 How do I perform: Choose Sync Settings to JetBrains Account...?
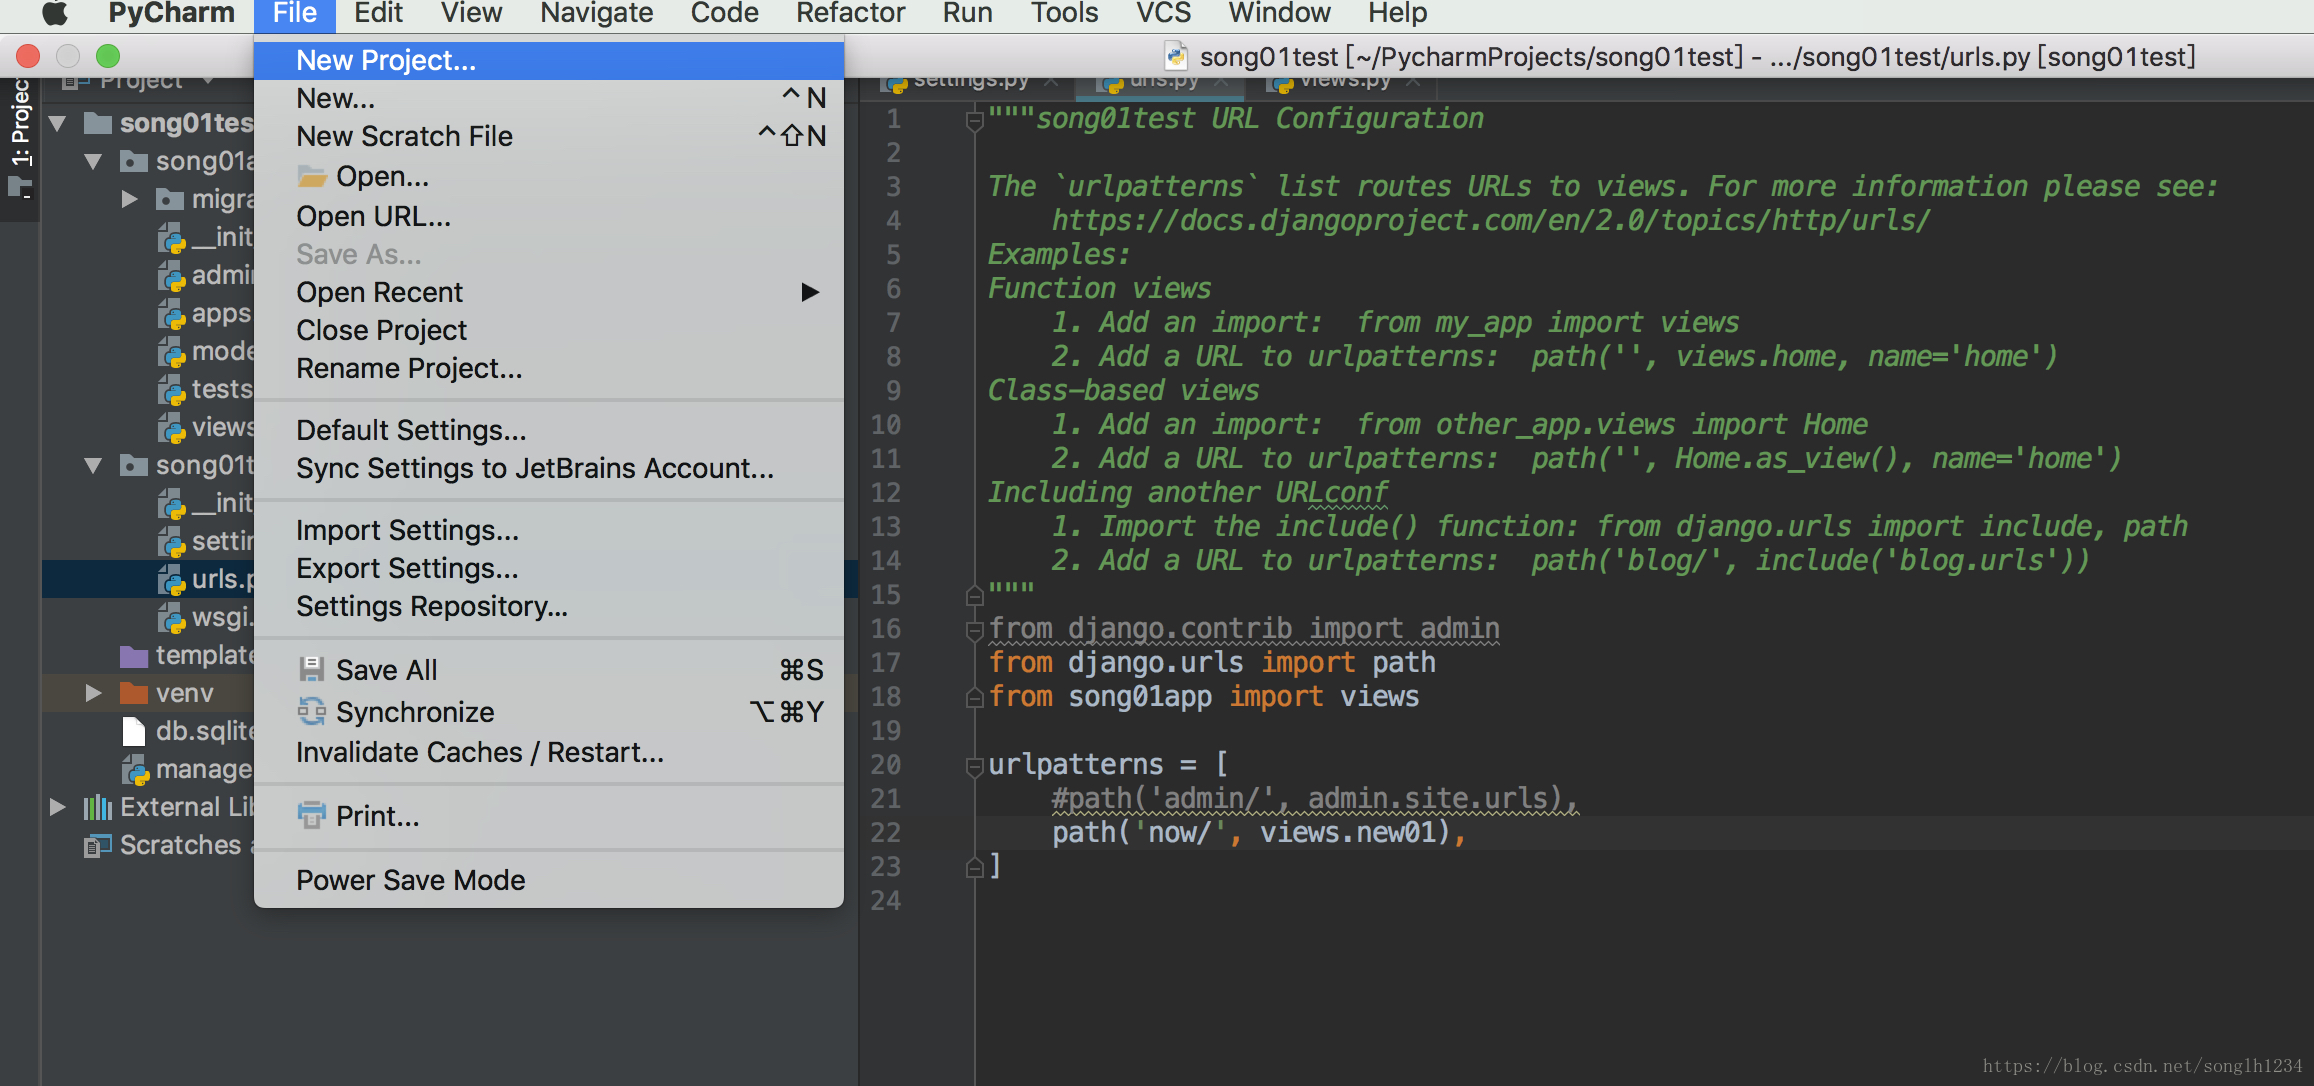click(549, 468)
